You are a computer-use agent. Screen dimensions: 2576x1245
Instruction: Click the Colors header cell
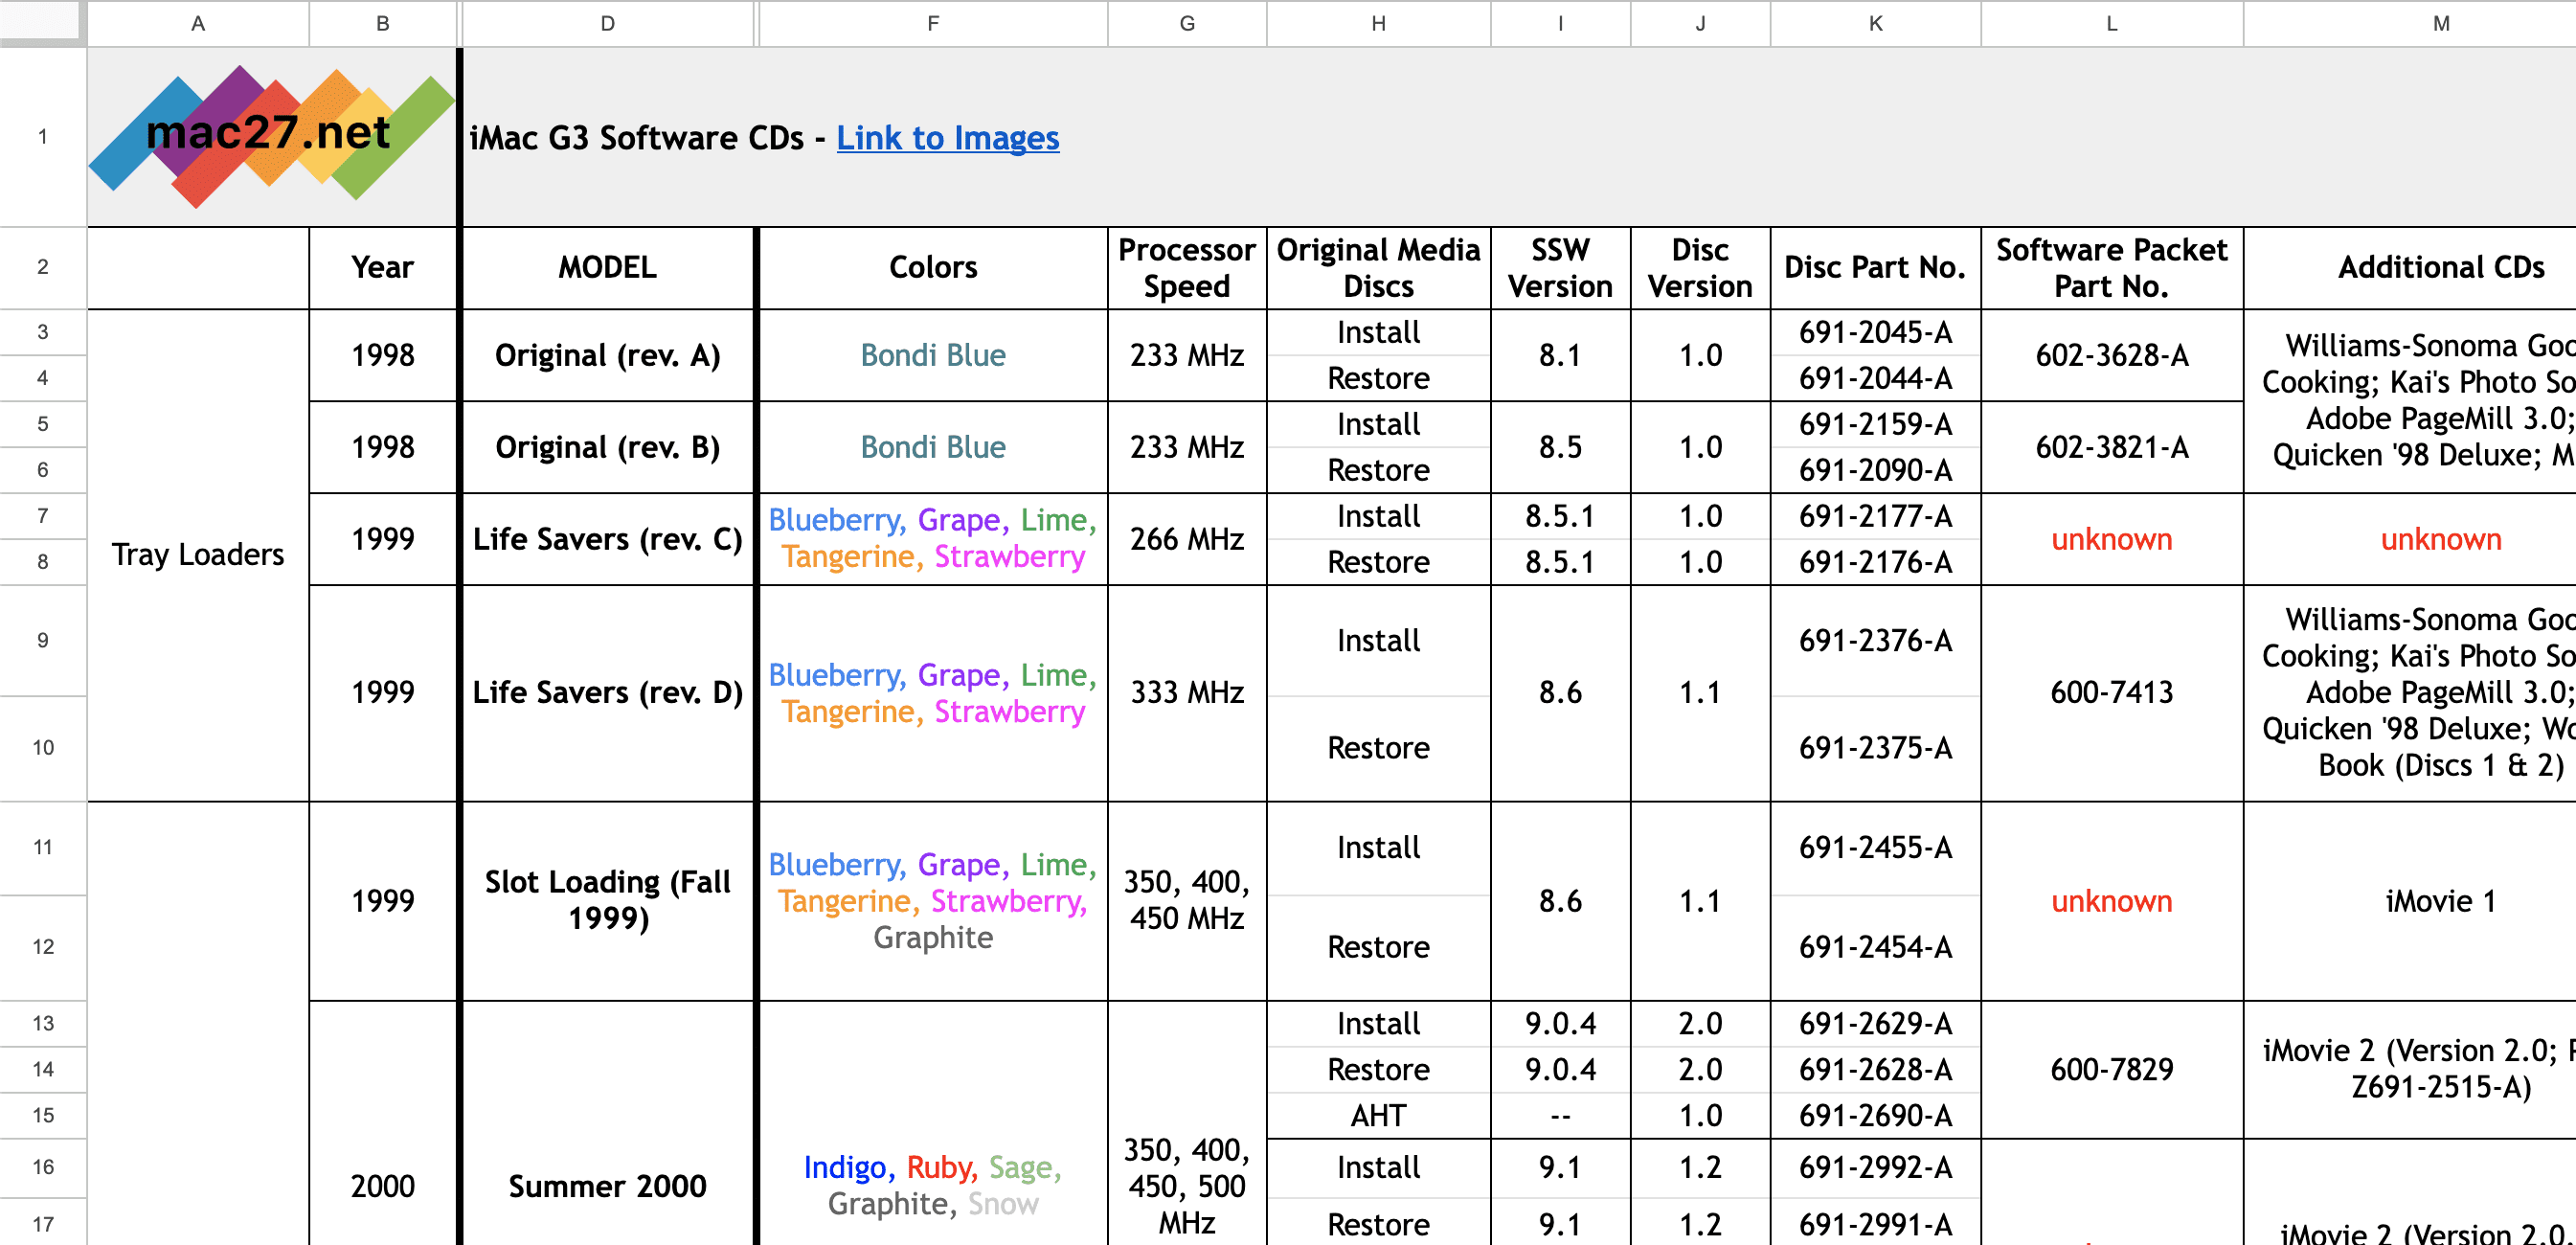click(x=932, y=267)
